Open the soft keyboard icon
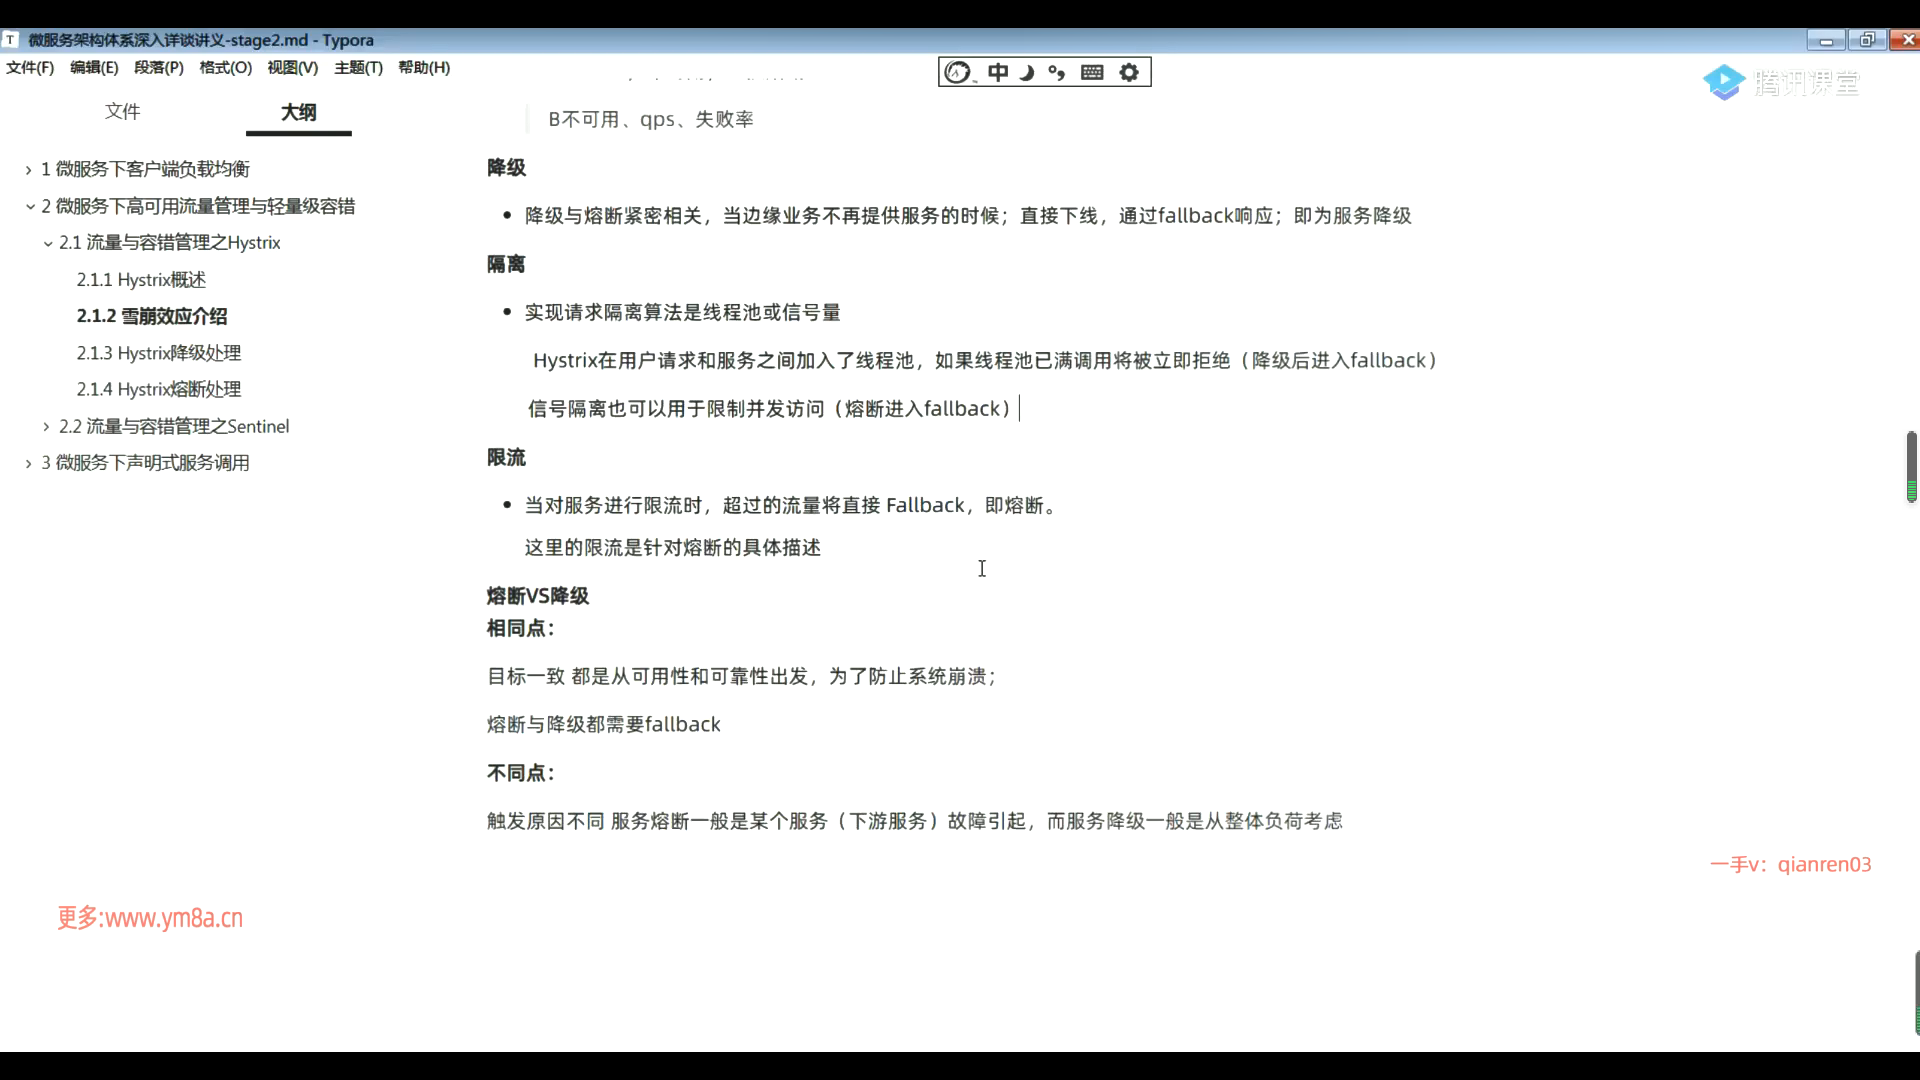1920x1080 pixels. pyautogui.click(x=1092, y=72)
